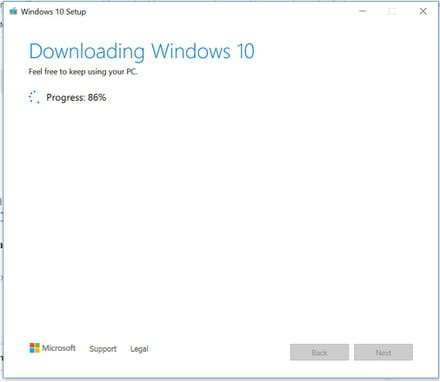This screenshot has width=440, height=382.
Task: Click the "Windows 10 Setup" window title
Action: (x=53, y=12)
